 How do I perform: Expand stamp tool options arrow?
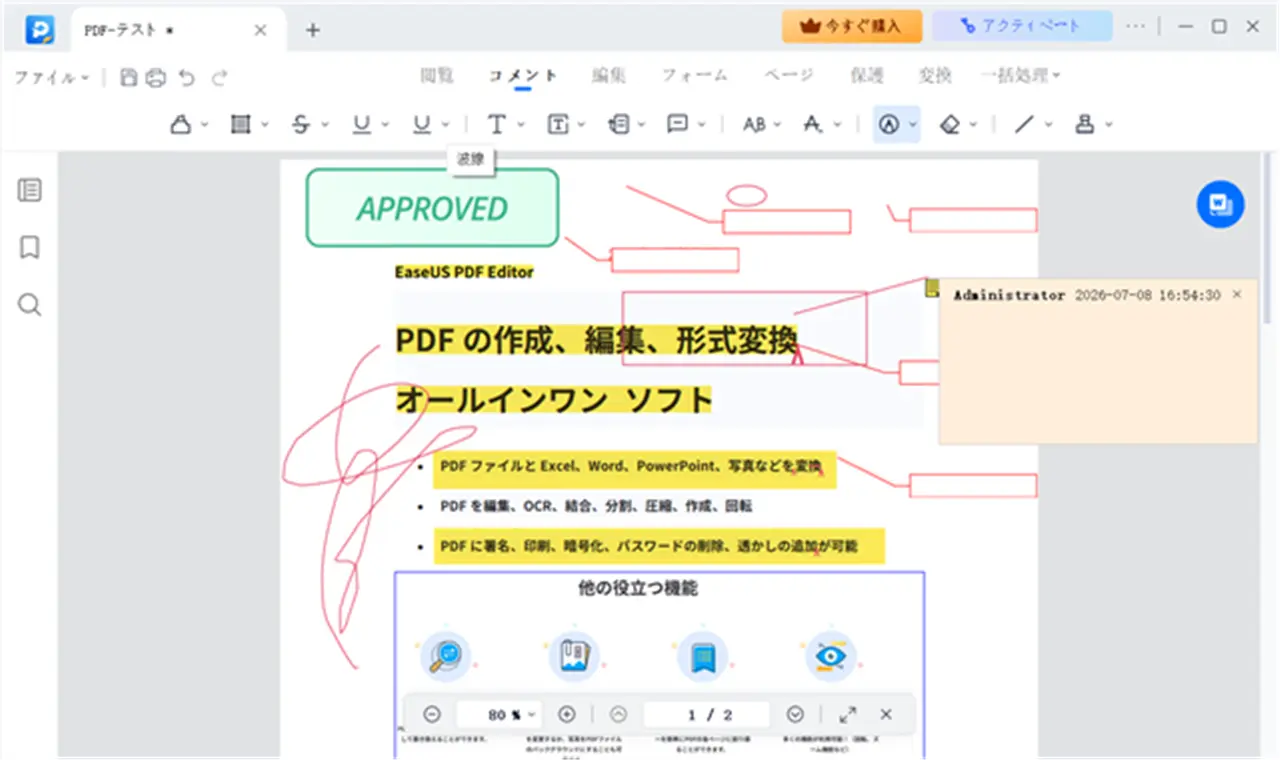pos(1108,125)
